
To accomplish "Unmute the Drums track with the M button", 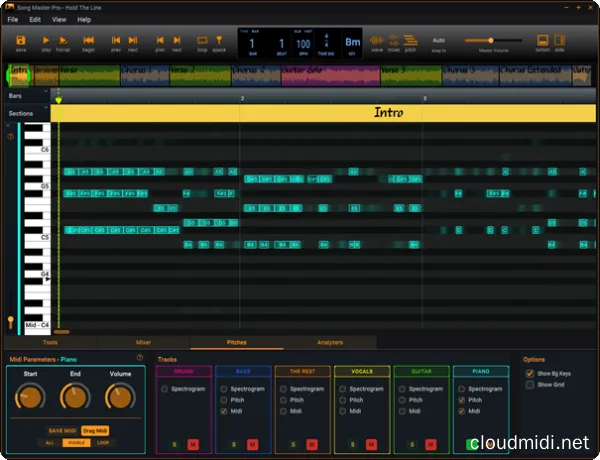I will click(193, 444).
